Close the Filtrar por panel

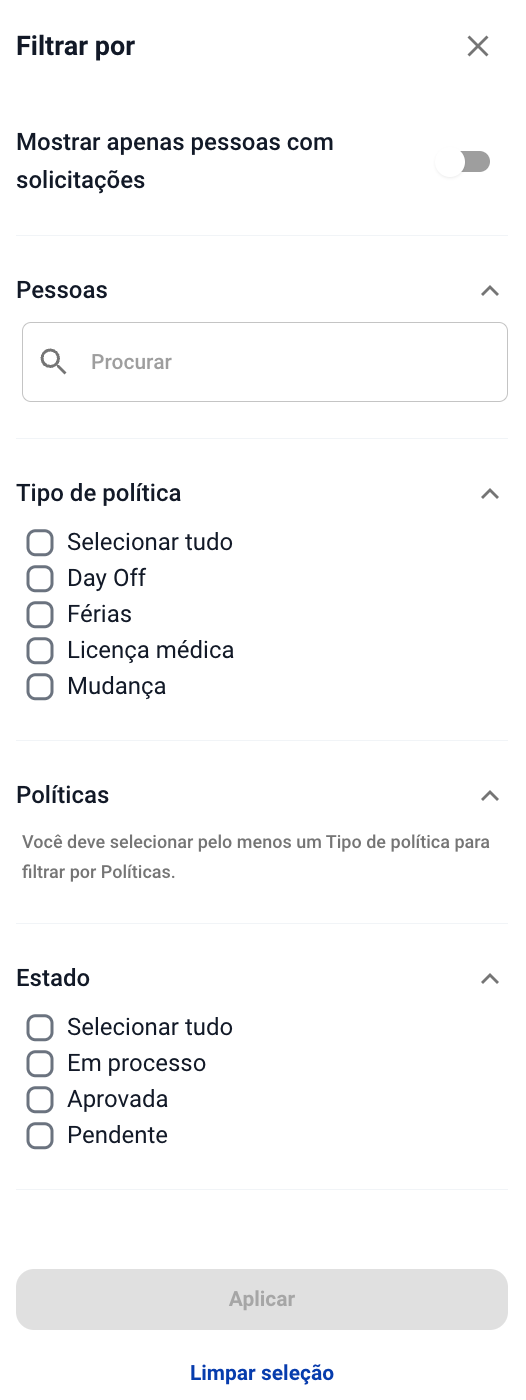478,46
